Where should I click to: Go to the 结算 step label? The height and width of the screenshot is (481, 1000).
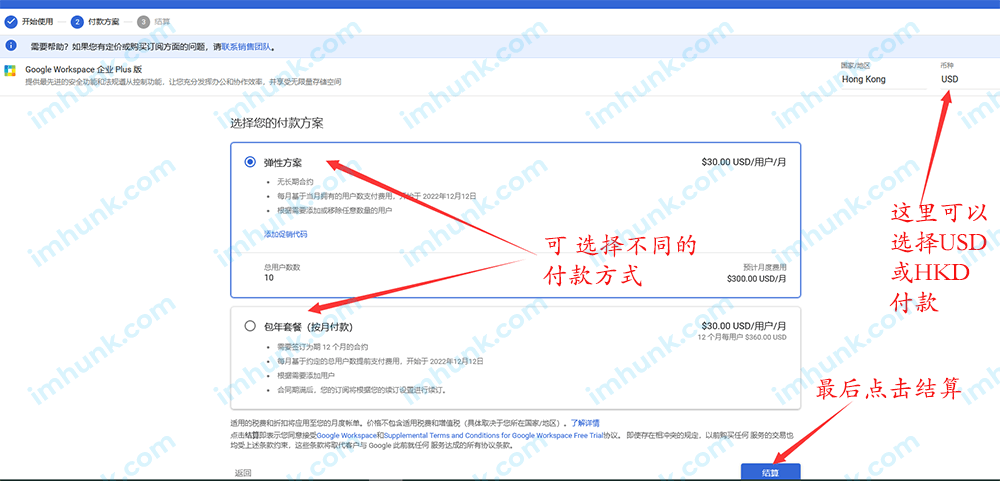pyautogui.click(x=162, y=22)
